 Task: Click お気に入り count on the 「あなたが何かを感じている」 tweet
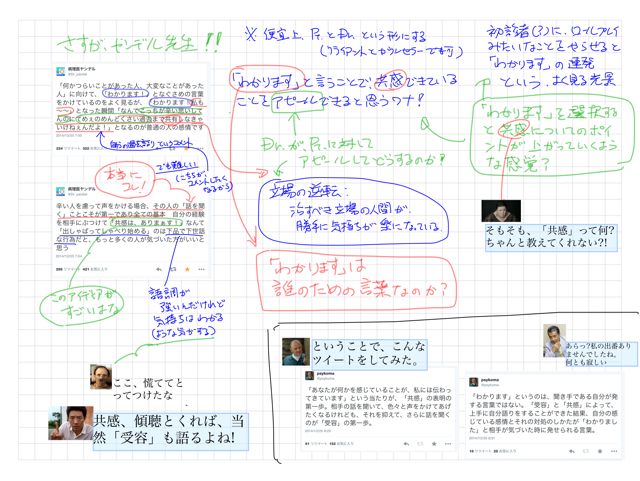(341, 443)
